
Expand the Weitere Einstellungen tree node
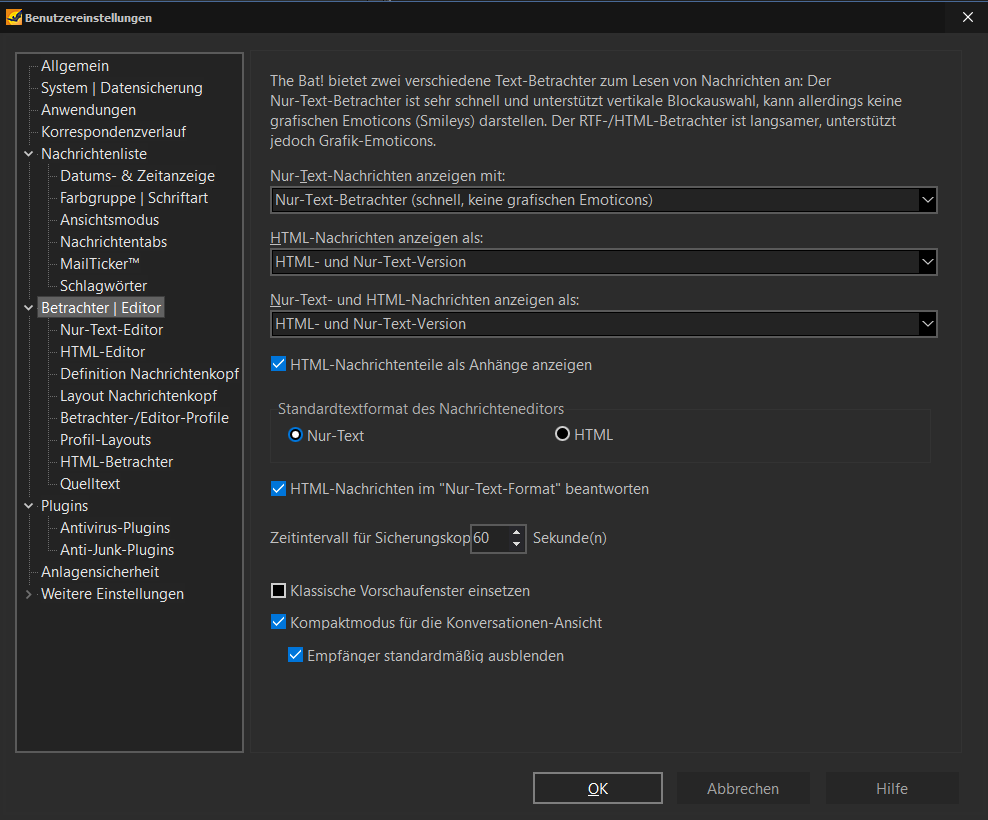28,594
